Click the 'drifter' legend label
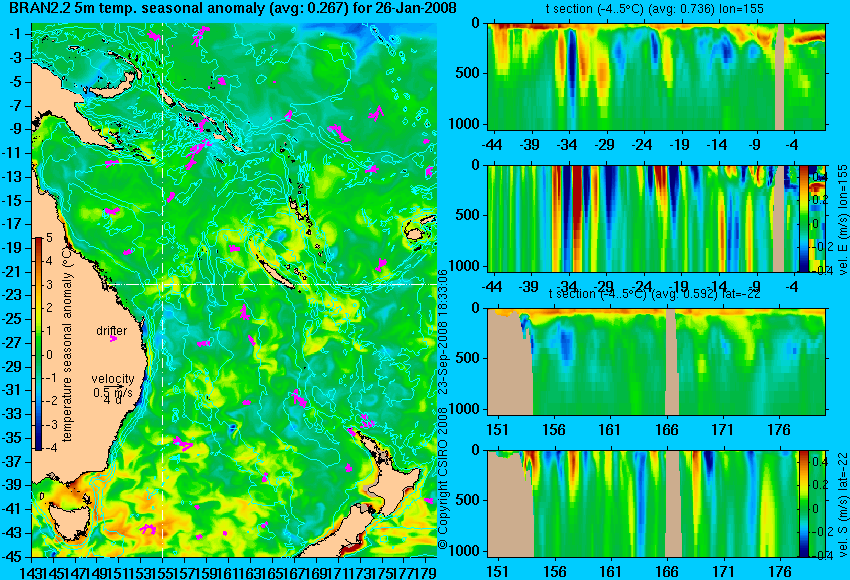Viewport: 850px width, 580px height. (x=112, y=331)
